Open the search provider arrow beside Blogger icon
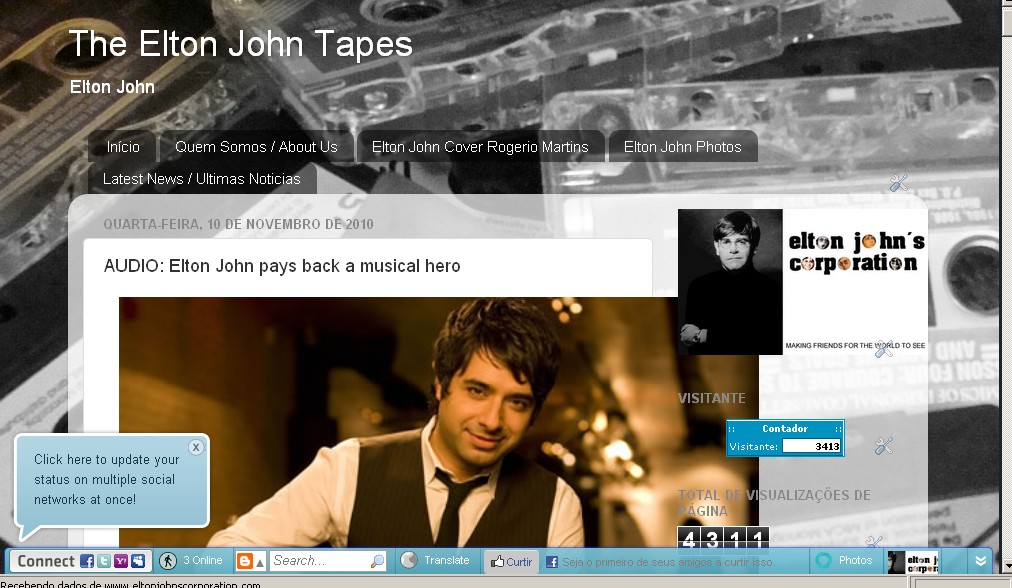 tap(260, 562)
